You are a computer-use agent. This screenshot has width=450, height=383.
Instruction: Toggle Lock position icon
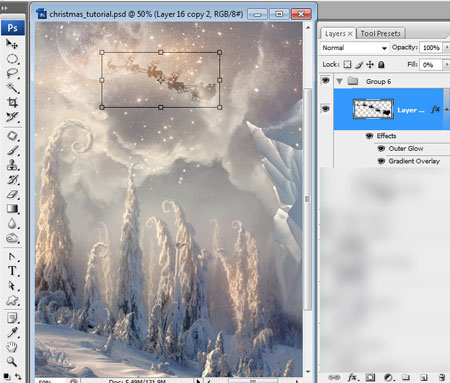point(370,64)
